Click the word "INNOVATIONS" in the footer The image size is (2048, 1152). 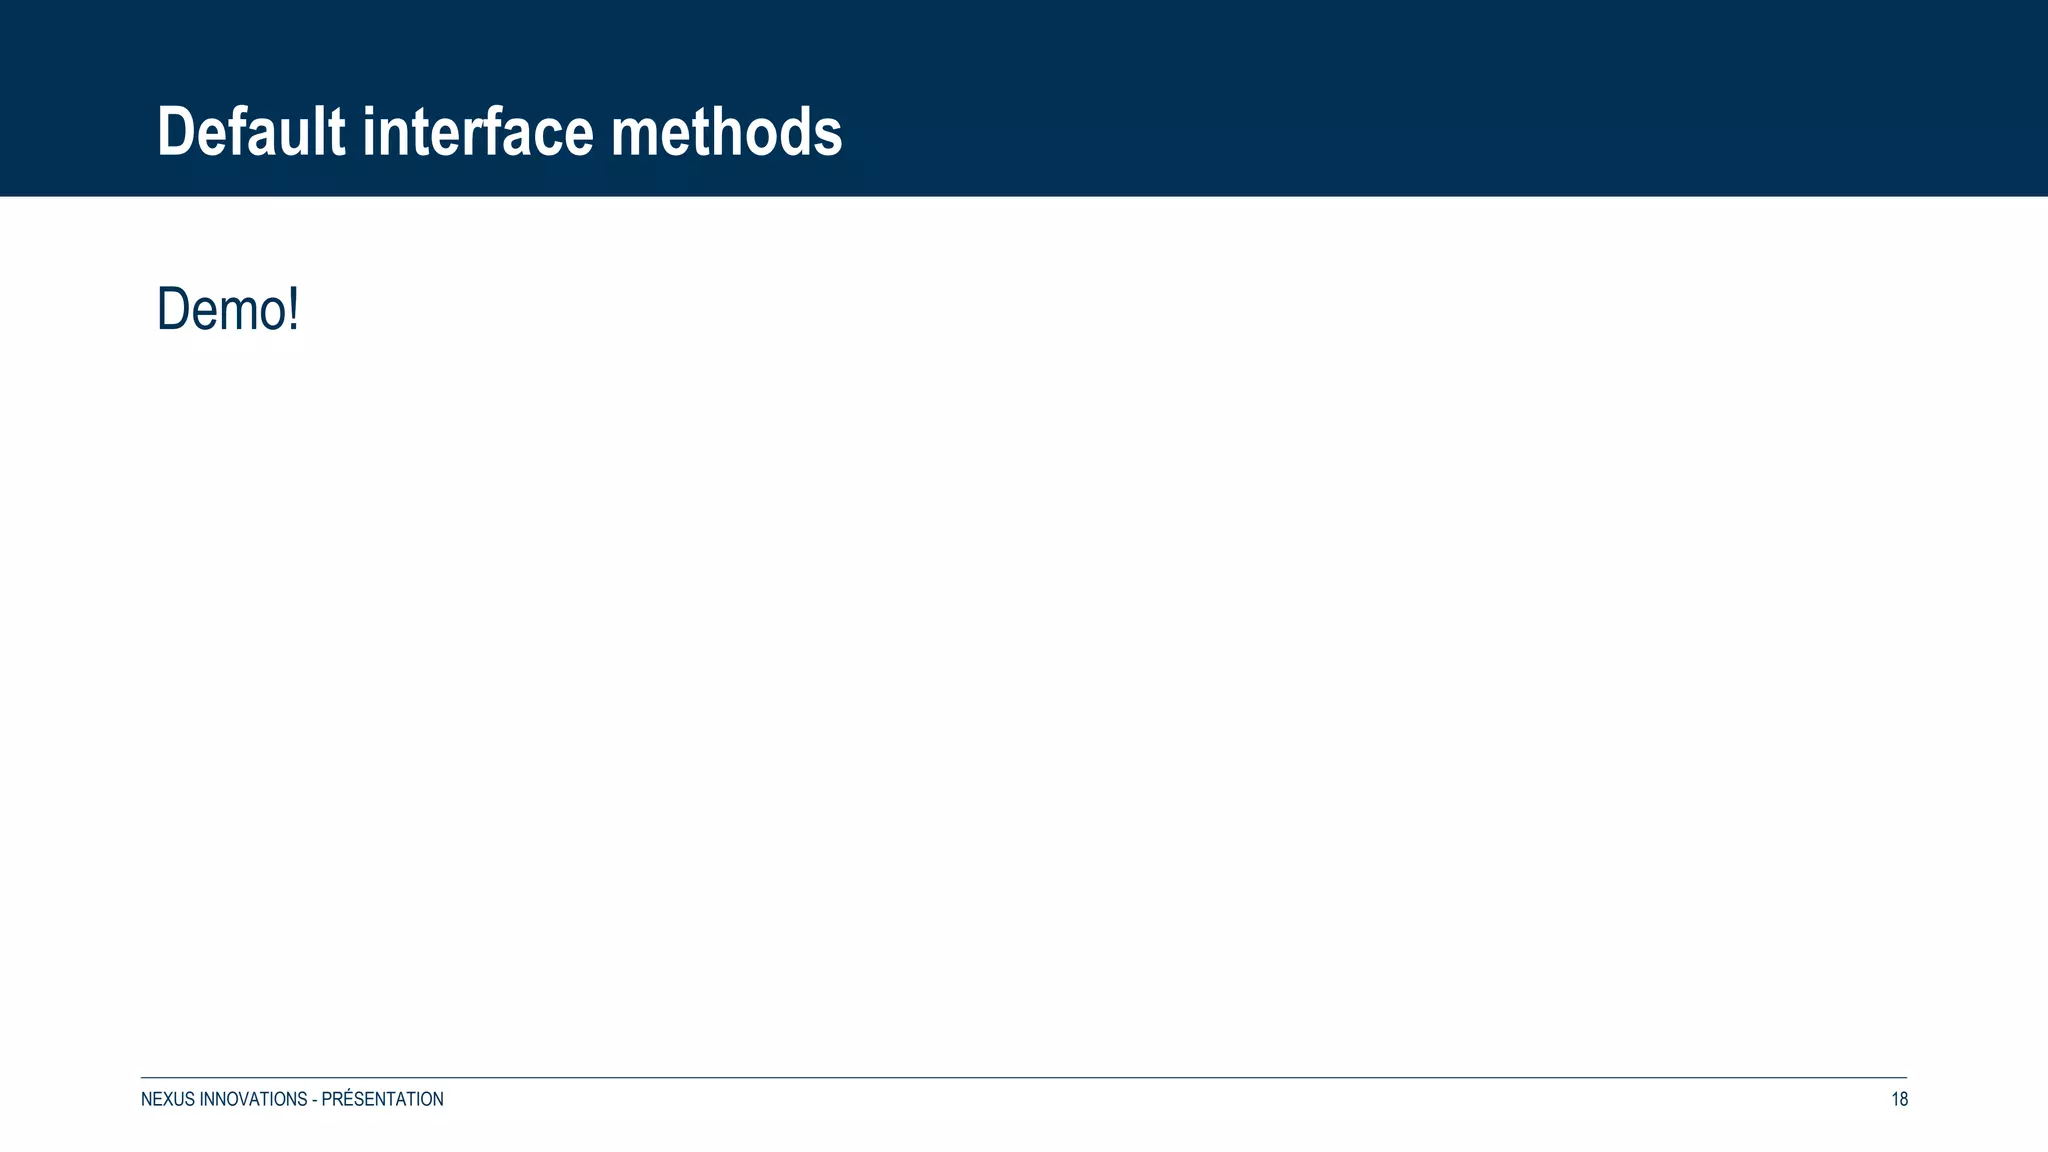(253, 1099)
